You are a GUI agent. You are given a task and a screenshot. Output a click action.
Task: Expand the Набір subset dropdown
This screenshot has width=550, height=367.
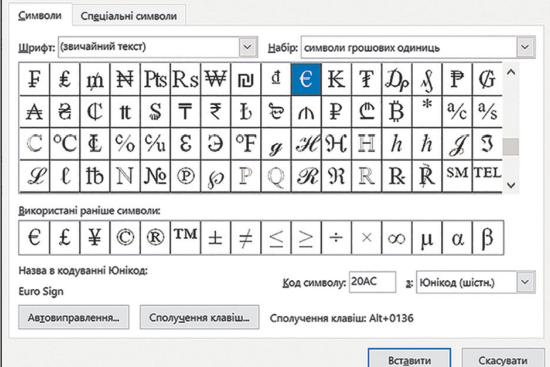(x=525, y=47)
